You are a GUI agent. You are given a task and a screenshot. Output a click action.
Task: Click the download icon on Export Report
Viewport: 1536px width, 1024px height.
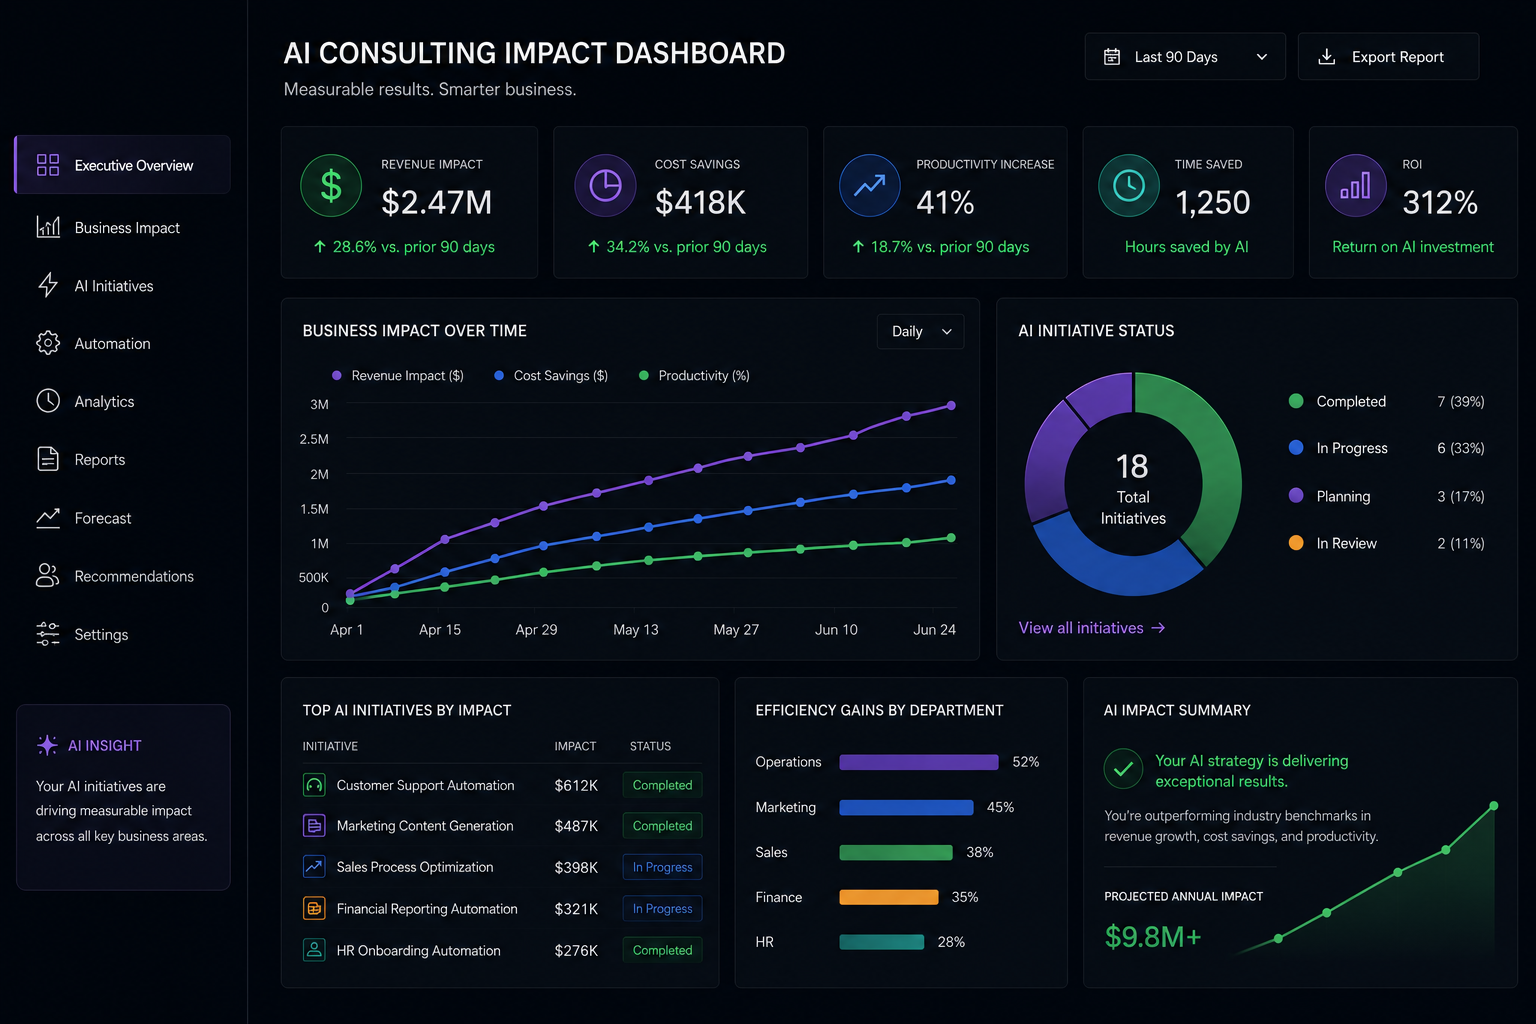coord(1327,57)
